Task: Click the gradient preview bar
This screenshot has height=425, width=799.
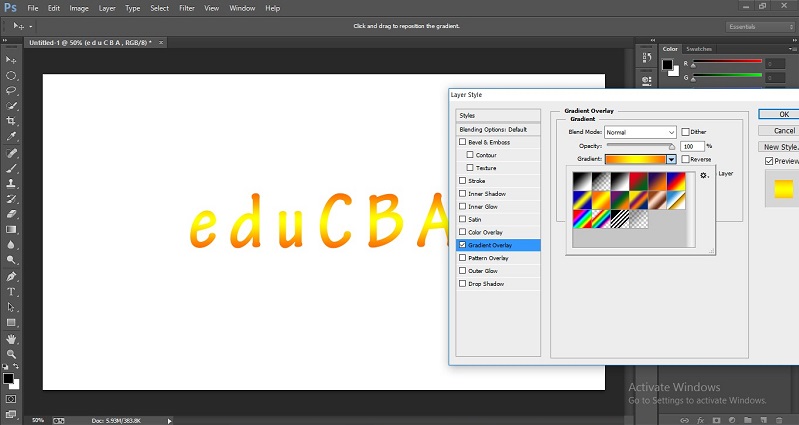Action: (x=635, y=160)
